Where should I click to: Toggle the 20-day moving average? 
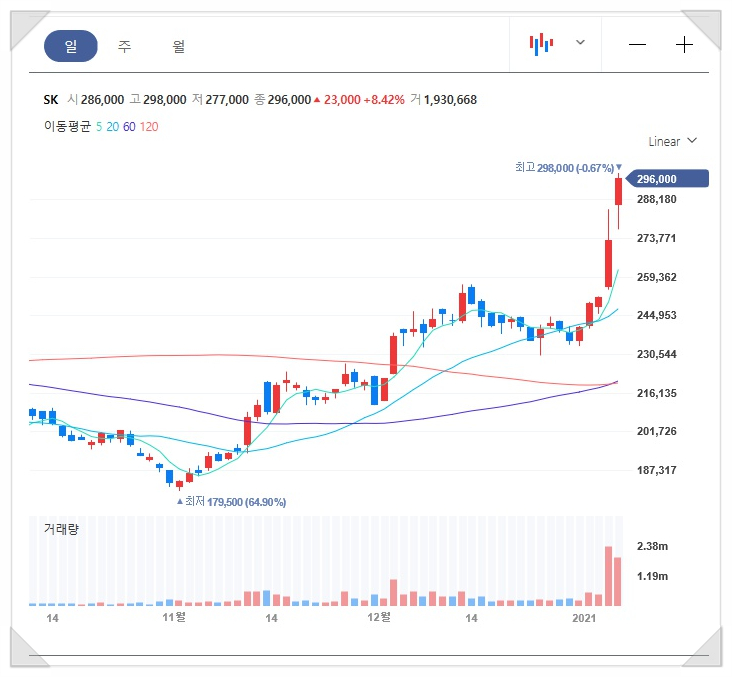coord(113,127)
